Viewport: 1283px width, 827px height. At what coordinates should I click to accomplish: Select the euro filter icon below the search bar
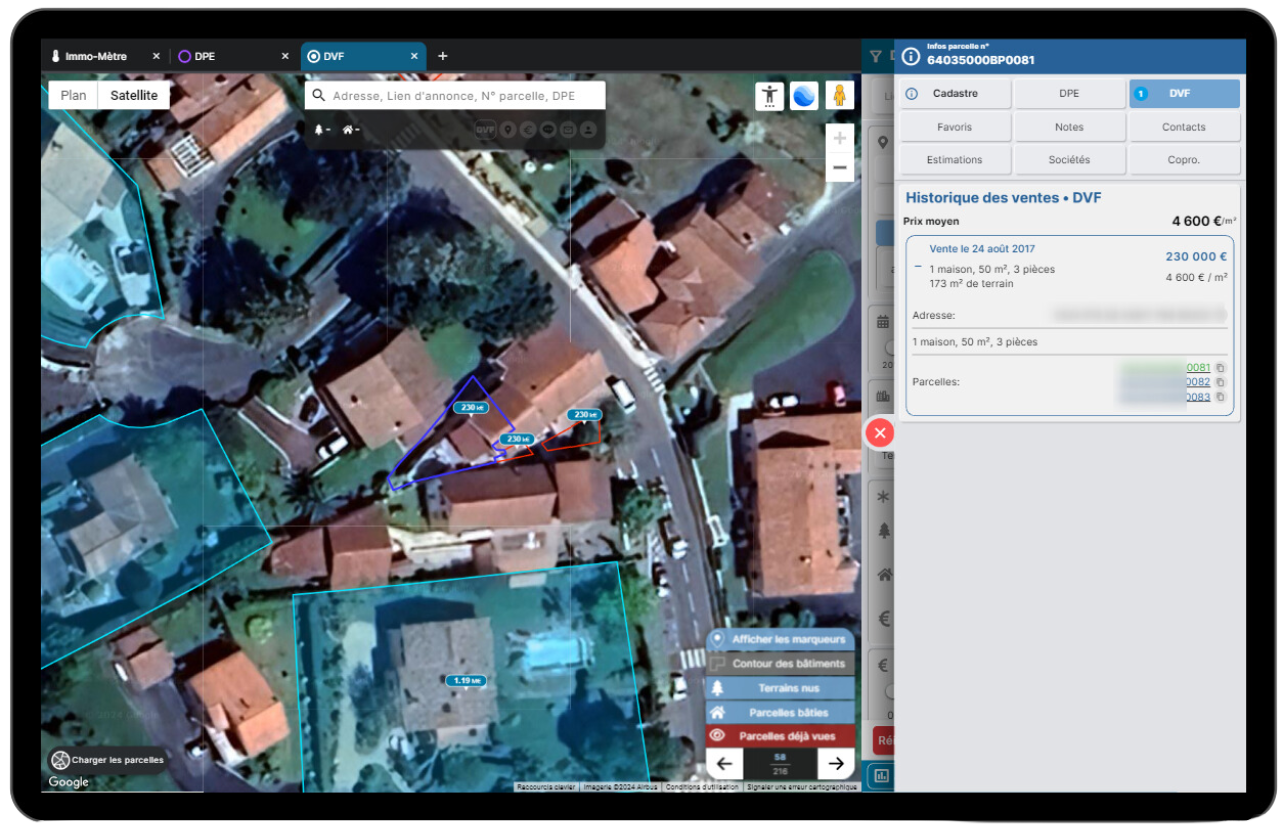[x=528, y=130]
